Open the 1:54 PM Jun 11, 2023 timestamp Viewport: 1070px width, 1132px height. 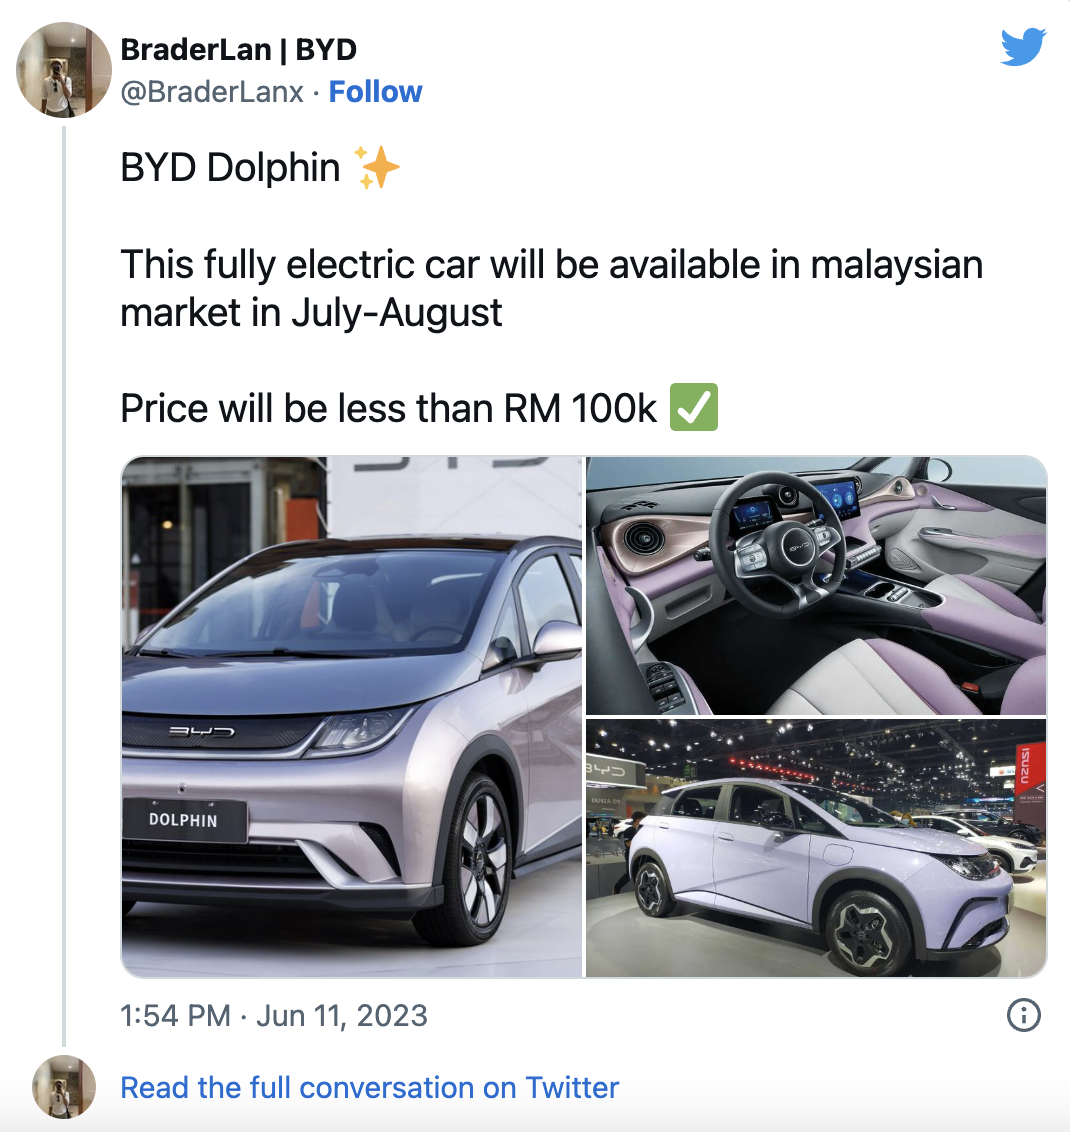tap(274, 1016)
